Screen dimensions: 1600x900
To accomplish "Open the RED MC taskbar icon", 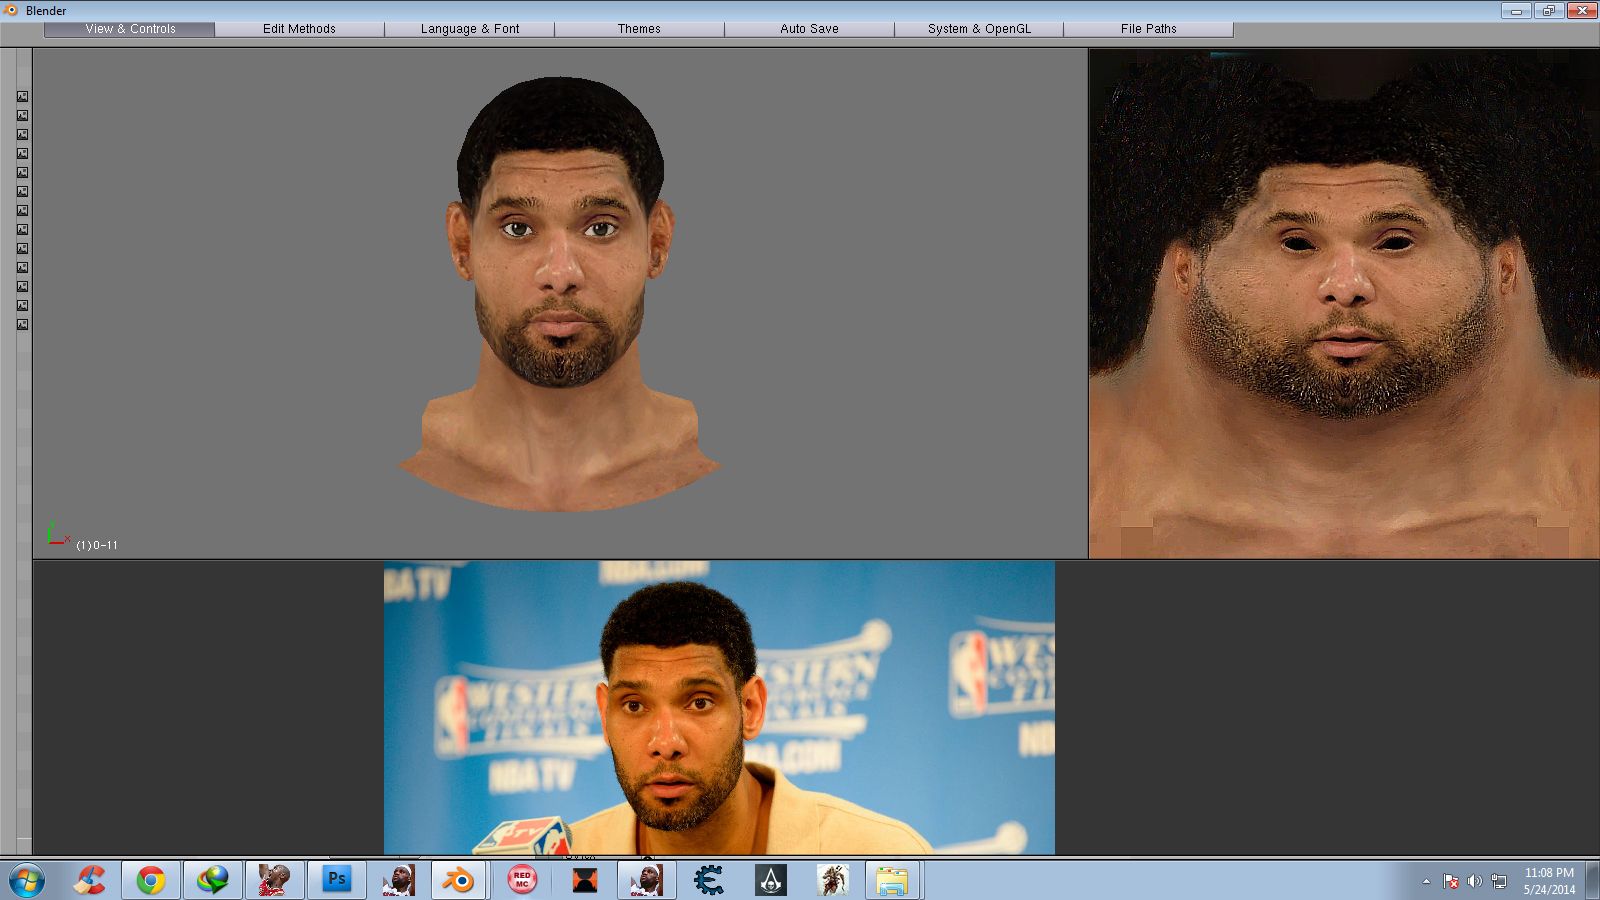I will (521, 880).
